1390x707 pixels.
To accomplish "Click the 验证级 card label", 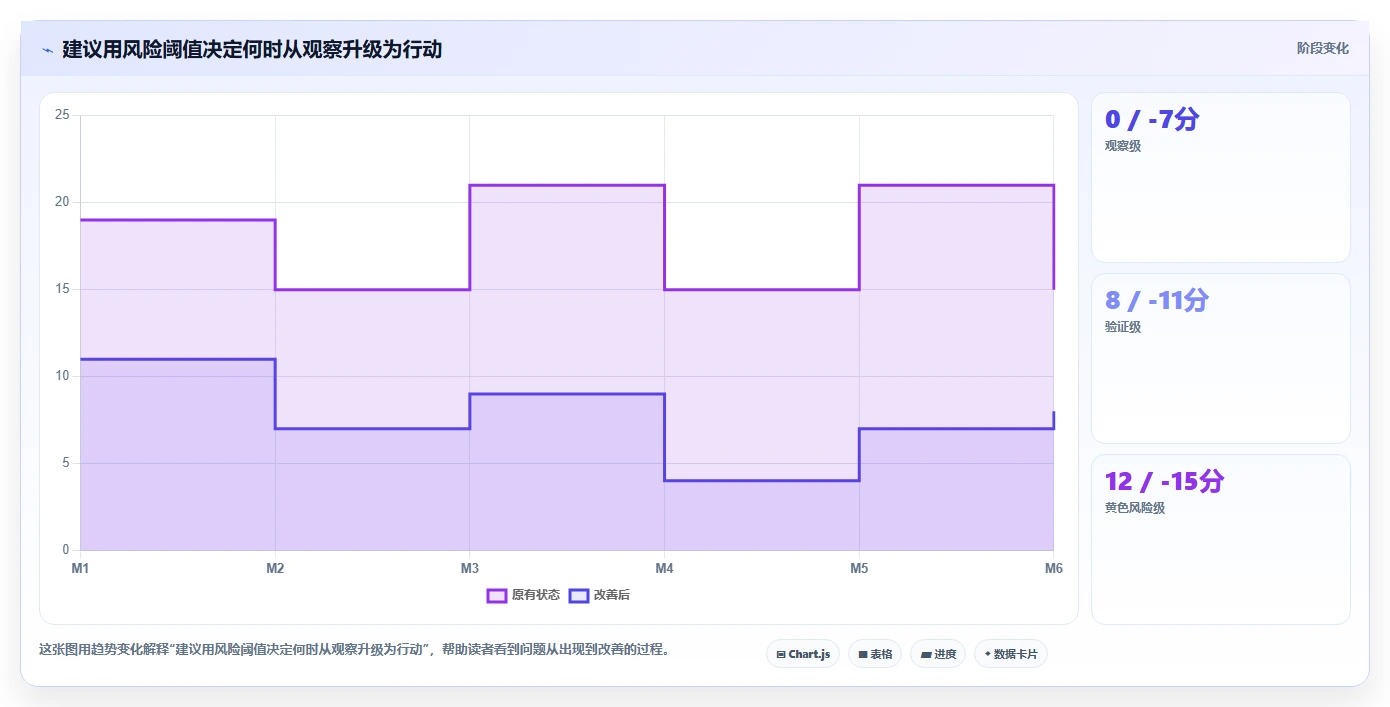I will click(x=1123, y=327).
